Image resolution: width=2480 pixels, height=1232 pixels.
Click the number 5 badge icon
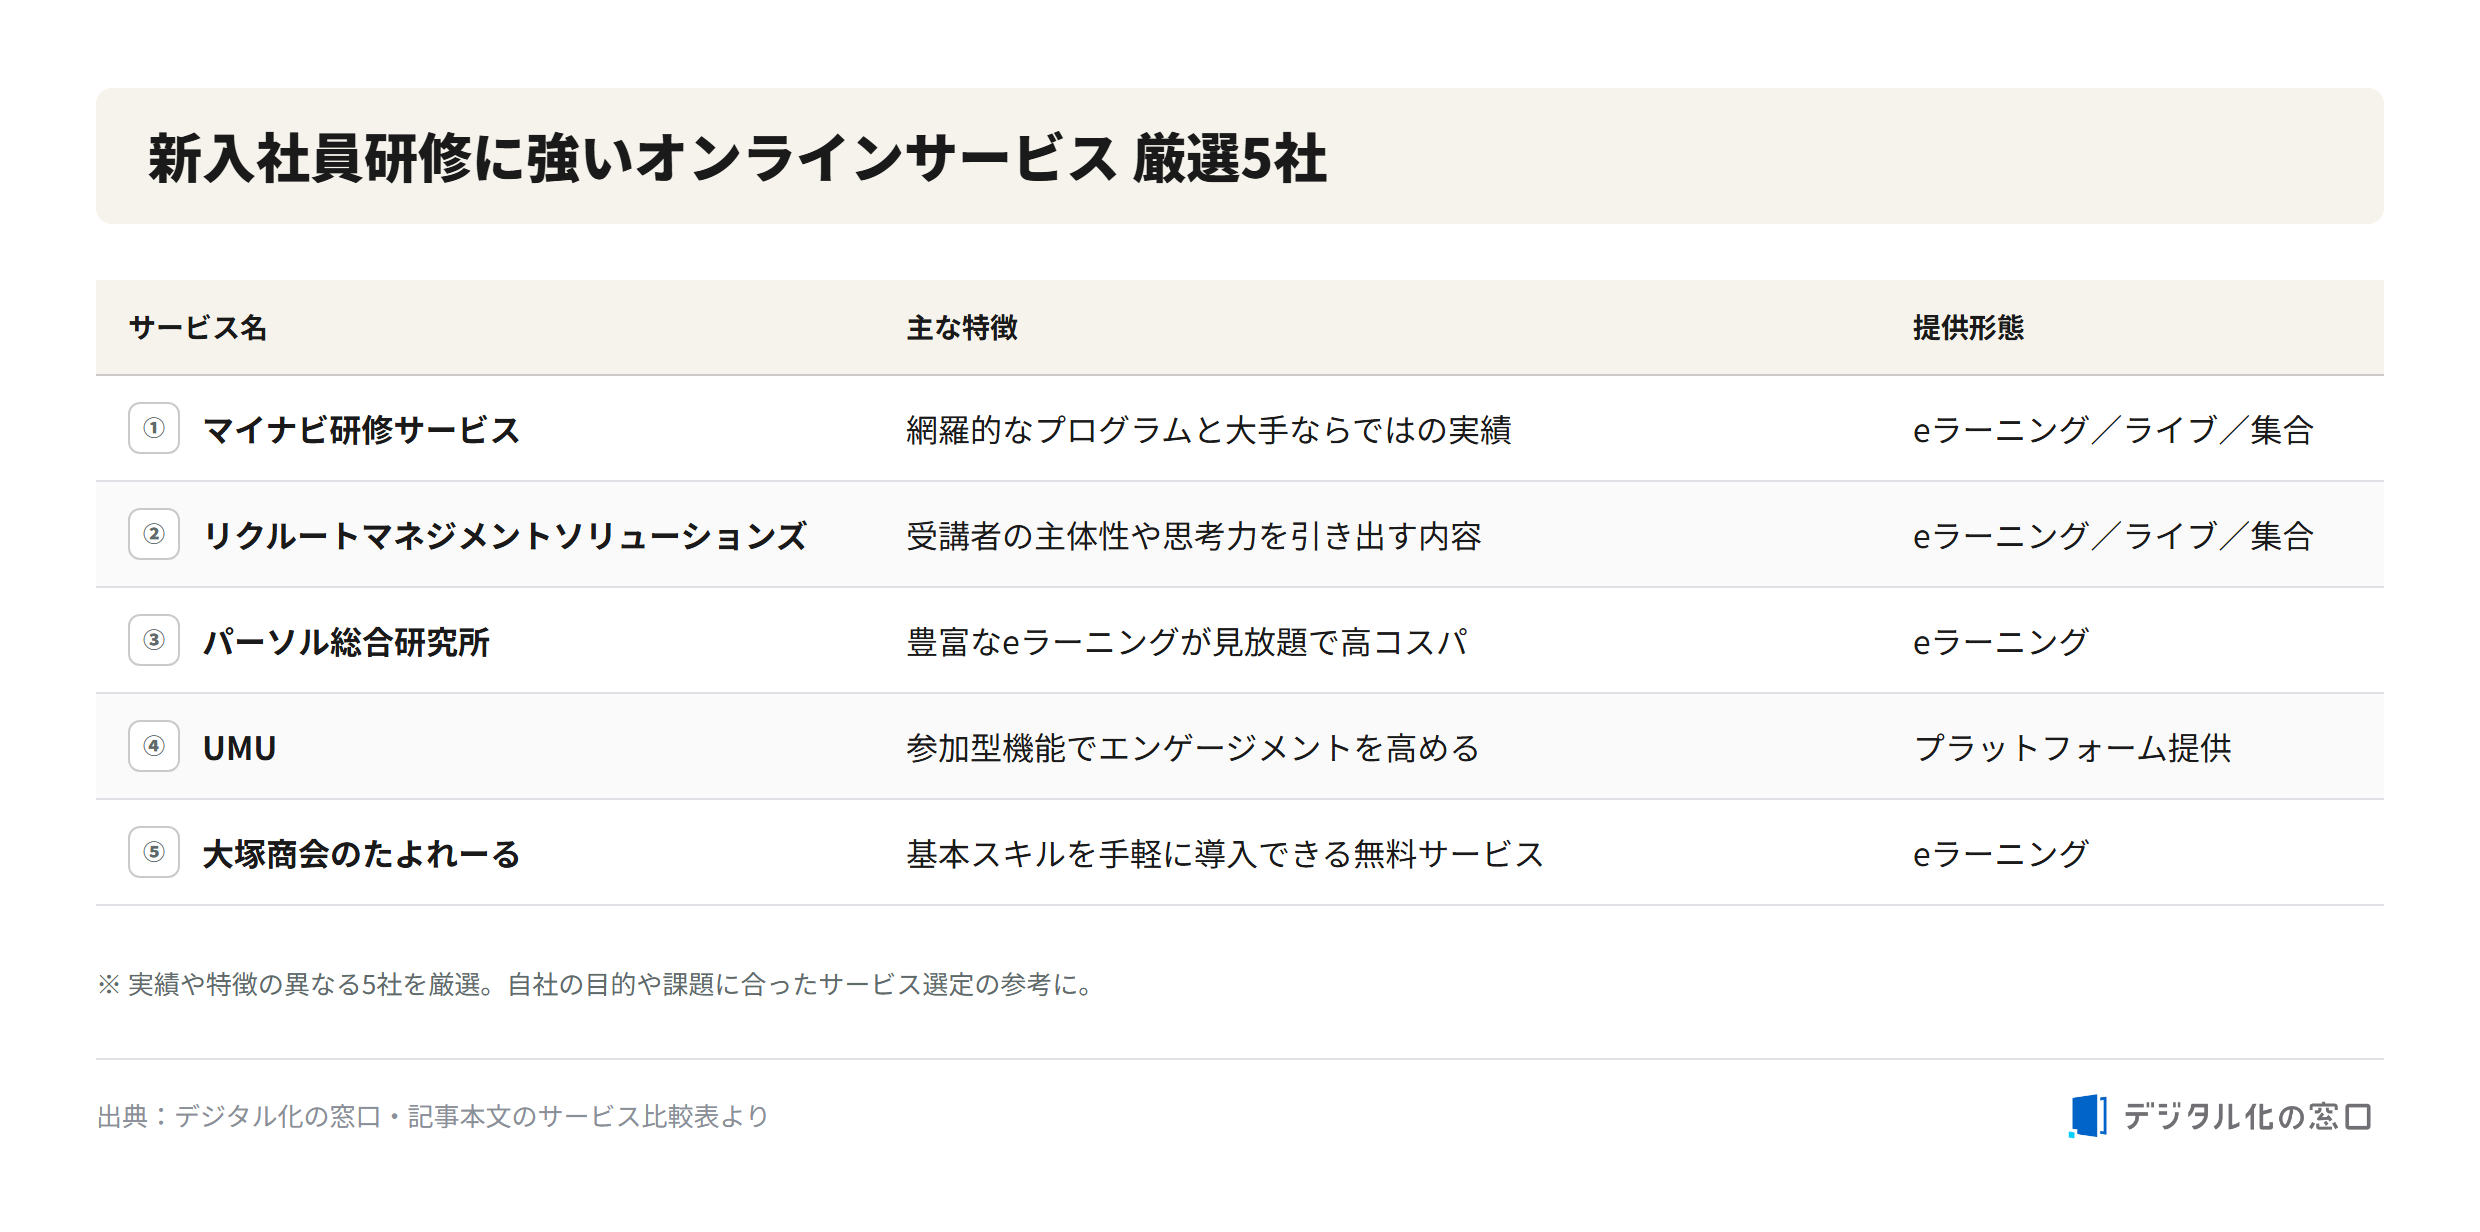(154, 852)
